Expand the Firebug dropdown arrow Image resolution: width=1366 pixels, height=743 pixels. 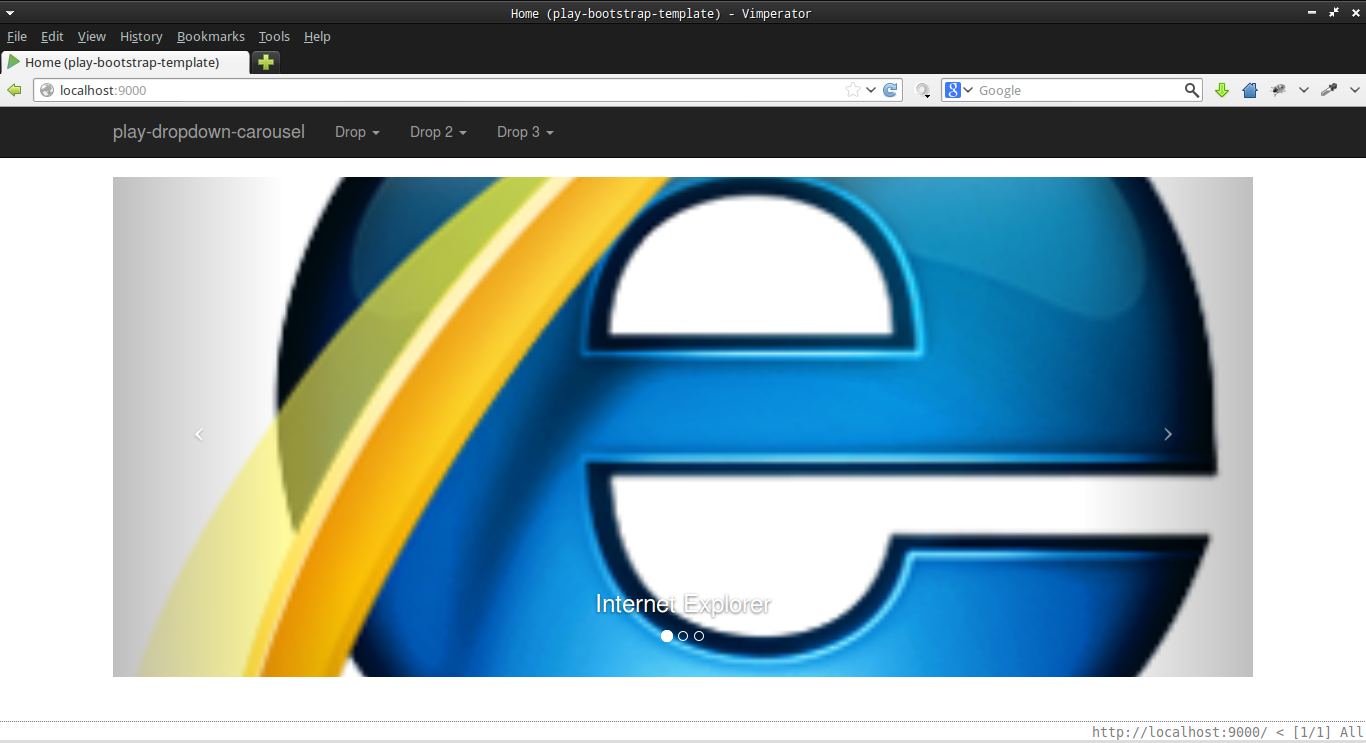(1303, 90)
